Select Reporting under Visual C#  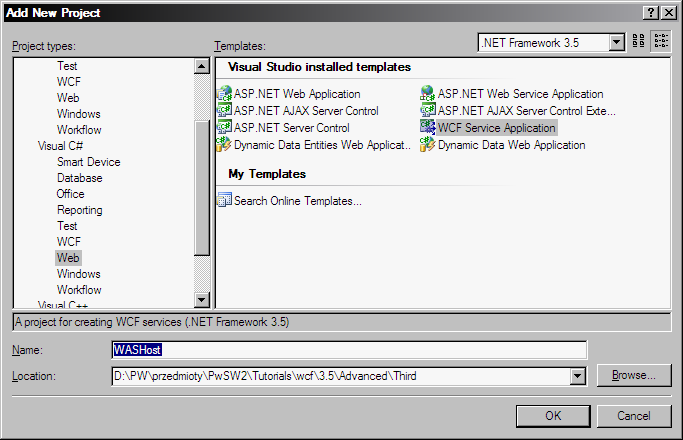point(80,210)
